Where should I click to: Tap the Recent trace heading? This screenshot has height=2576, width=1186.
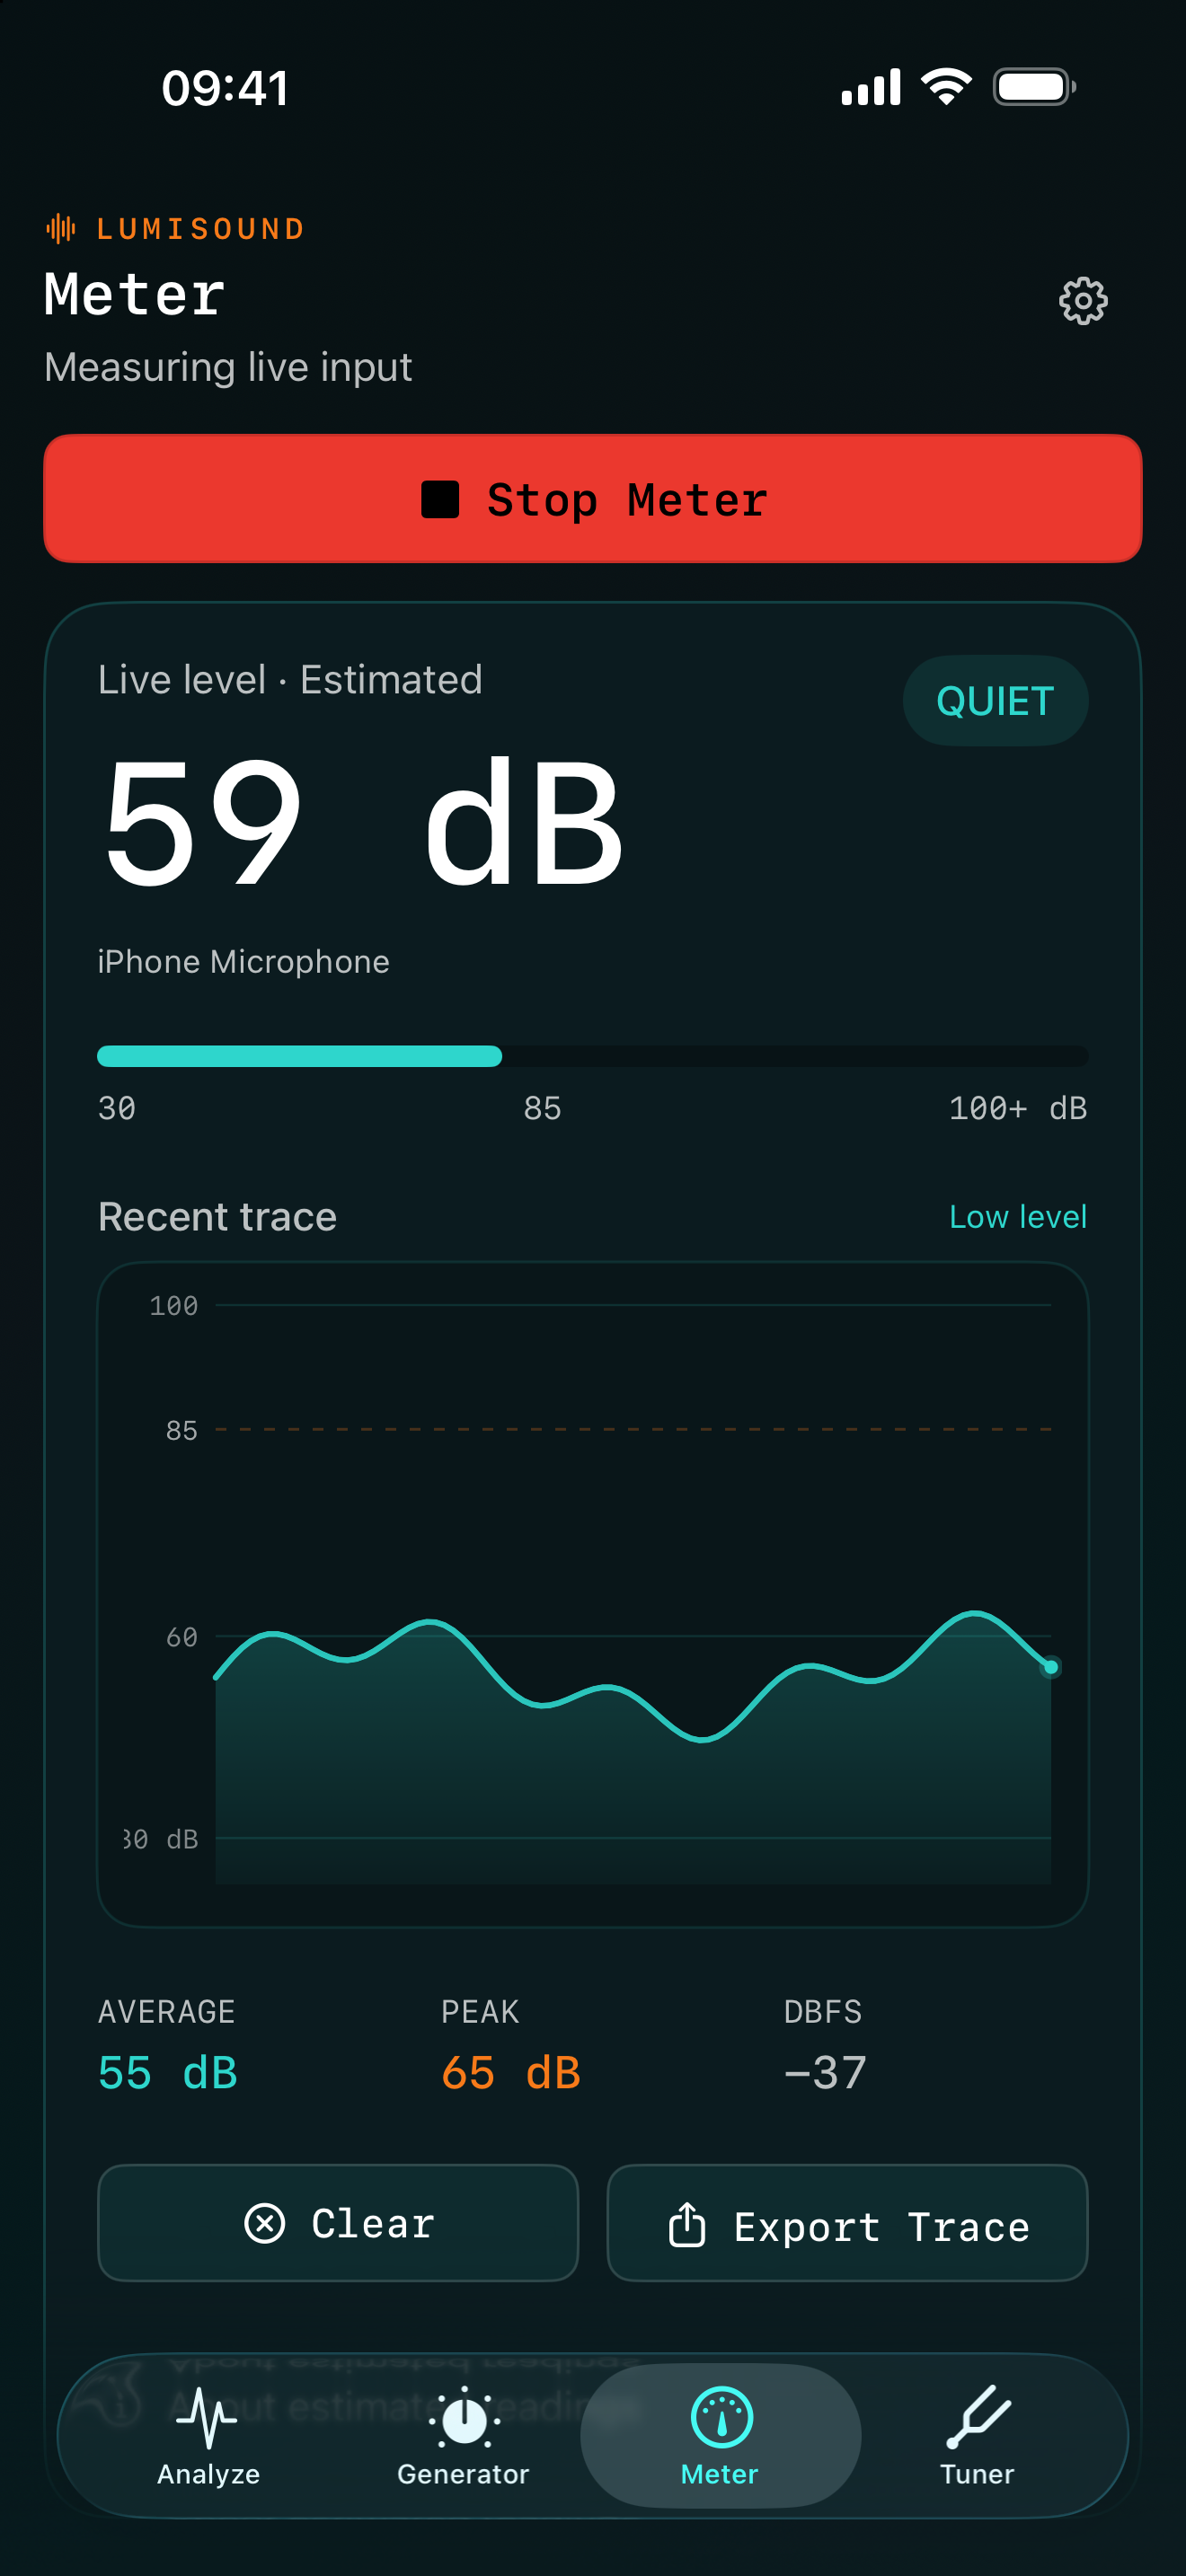coord(218,1217)
